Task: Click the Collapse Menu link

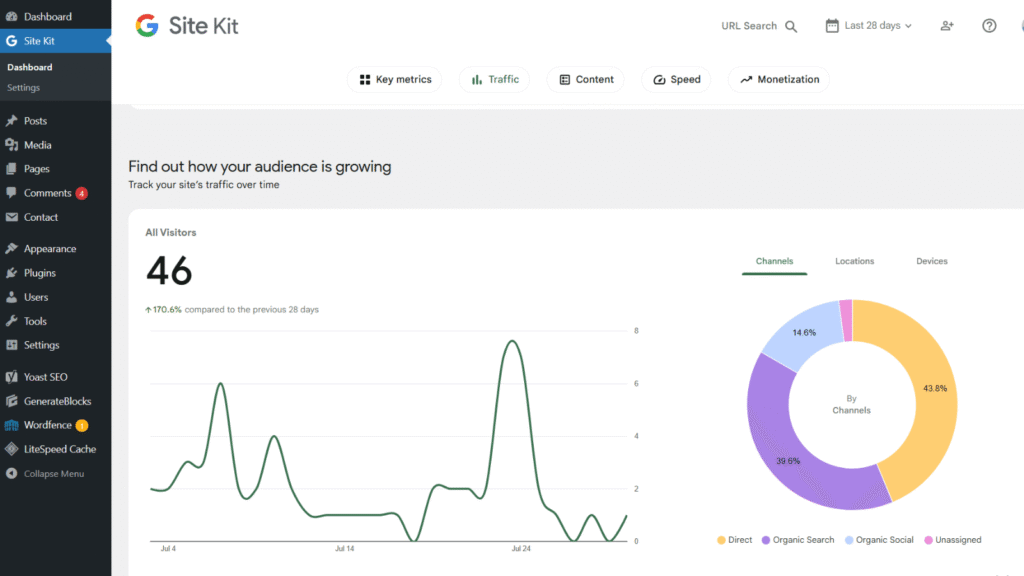Action: (x=56, y=473)
